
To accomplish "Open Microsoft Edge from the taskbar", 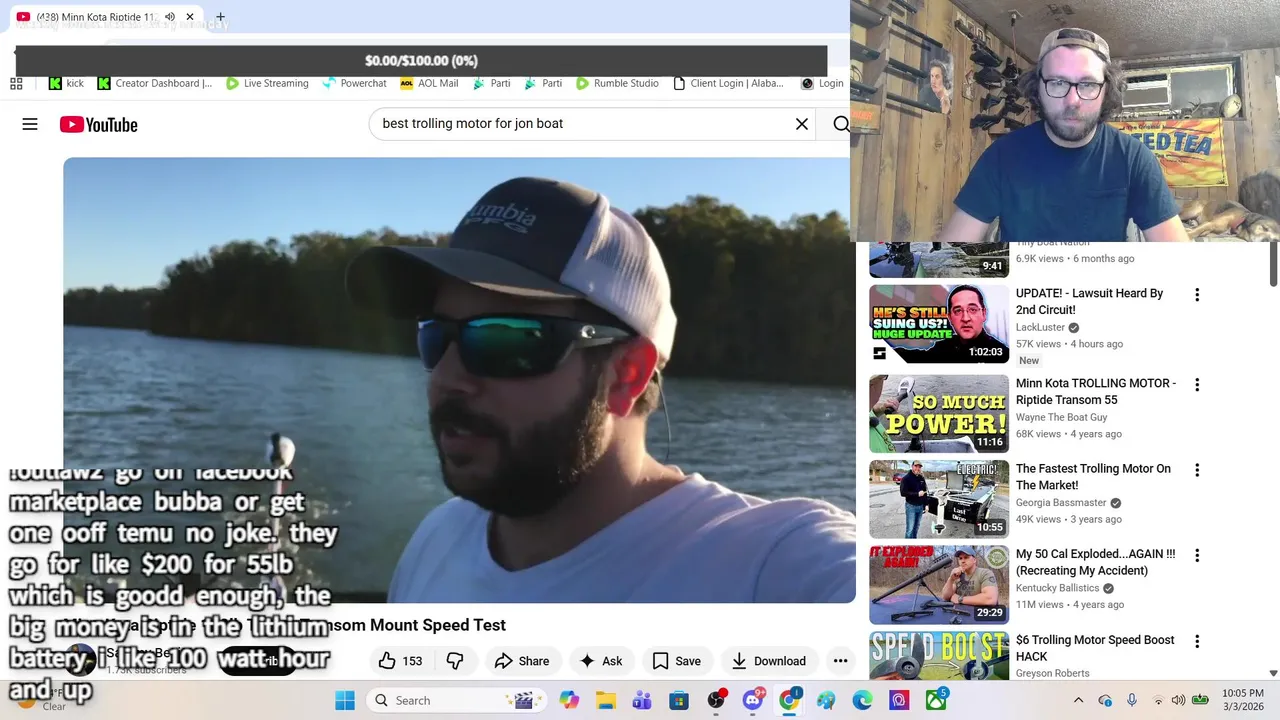I will pos(862,700).
